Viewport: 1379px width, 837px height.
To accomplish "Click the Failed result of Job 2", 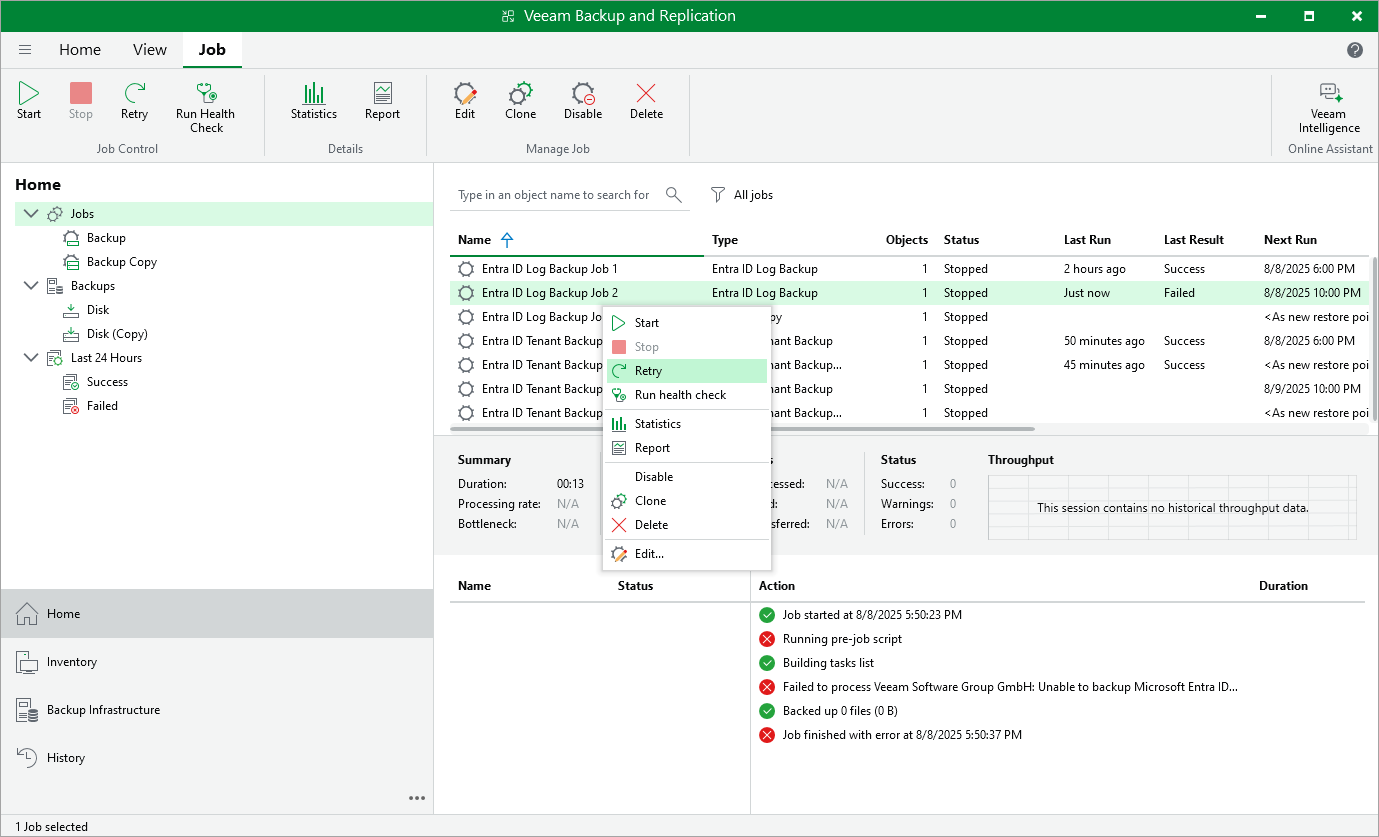I will 1179,293.
